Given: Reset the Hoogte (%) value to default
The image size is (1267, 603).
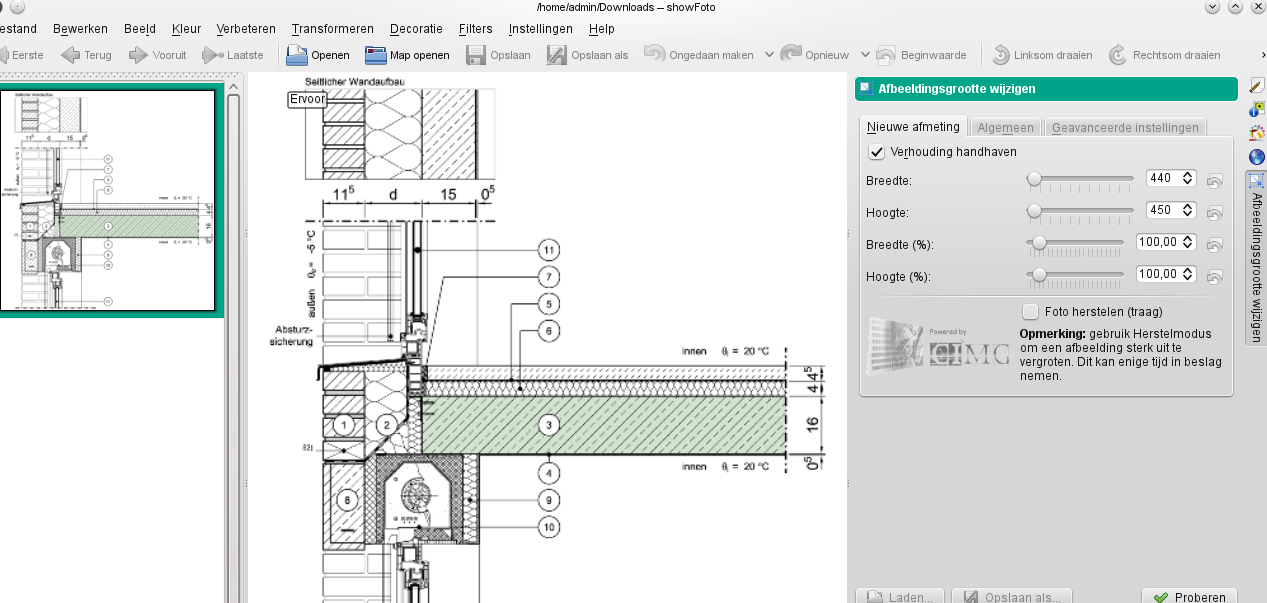Looking at the screenshot, I should click(x=1215, y=276).
